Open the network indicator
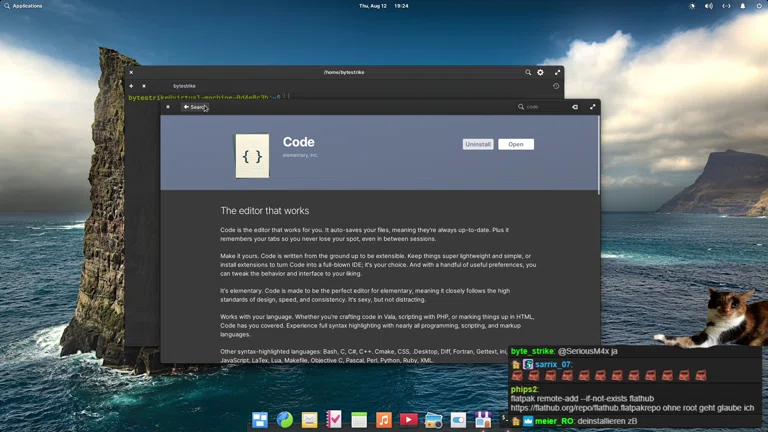The image size is (768, 432). 726,6
